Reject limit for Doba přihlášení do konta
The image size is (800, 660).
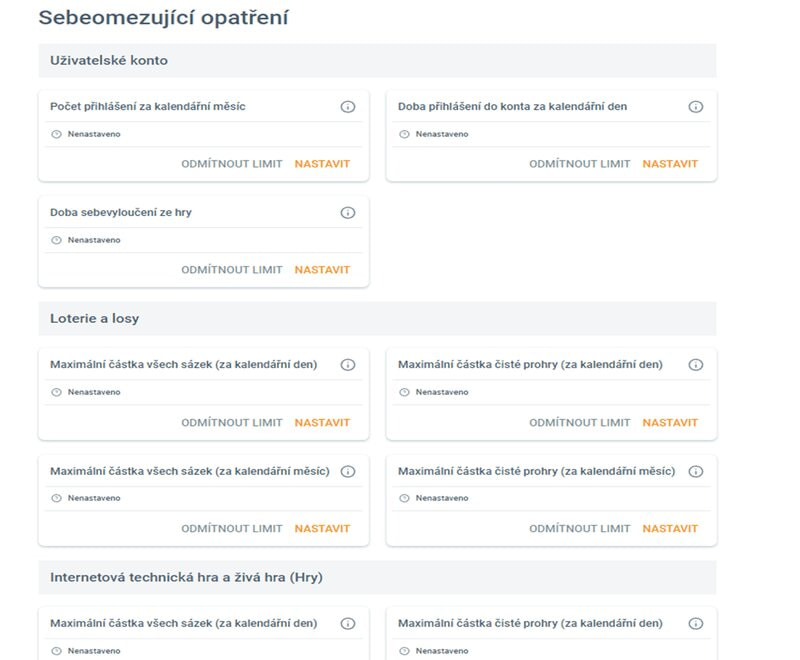point(580,164)
